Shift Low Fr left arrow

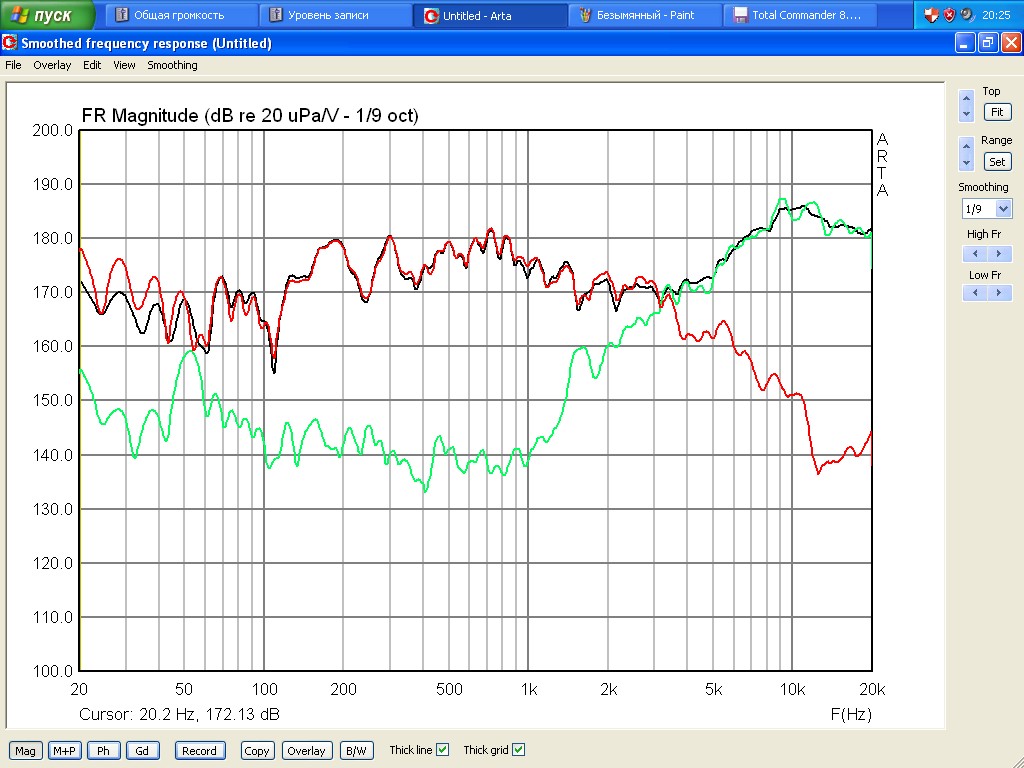click(x=975, y=293)
